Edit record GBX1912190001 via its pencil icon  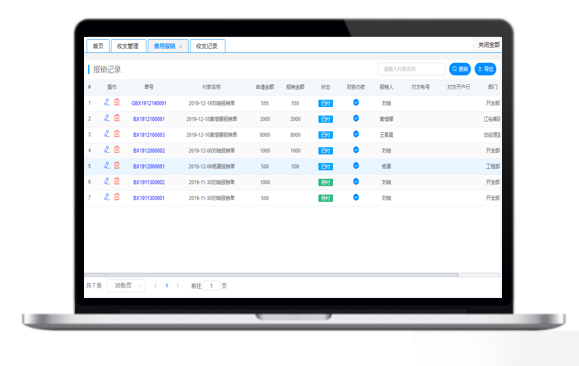click(x=107, y=102)
